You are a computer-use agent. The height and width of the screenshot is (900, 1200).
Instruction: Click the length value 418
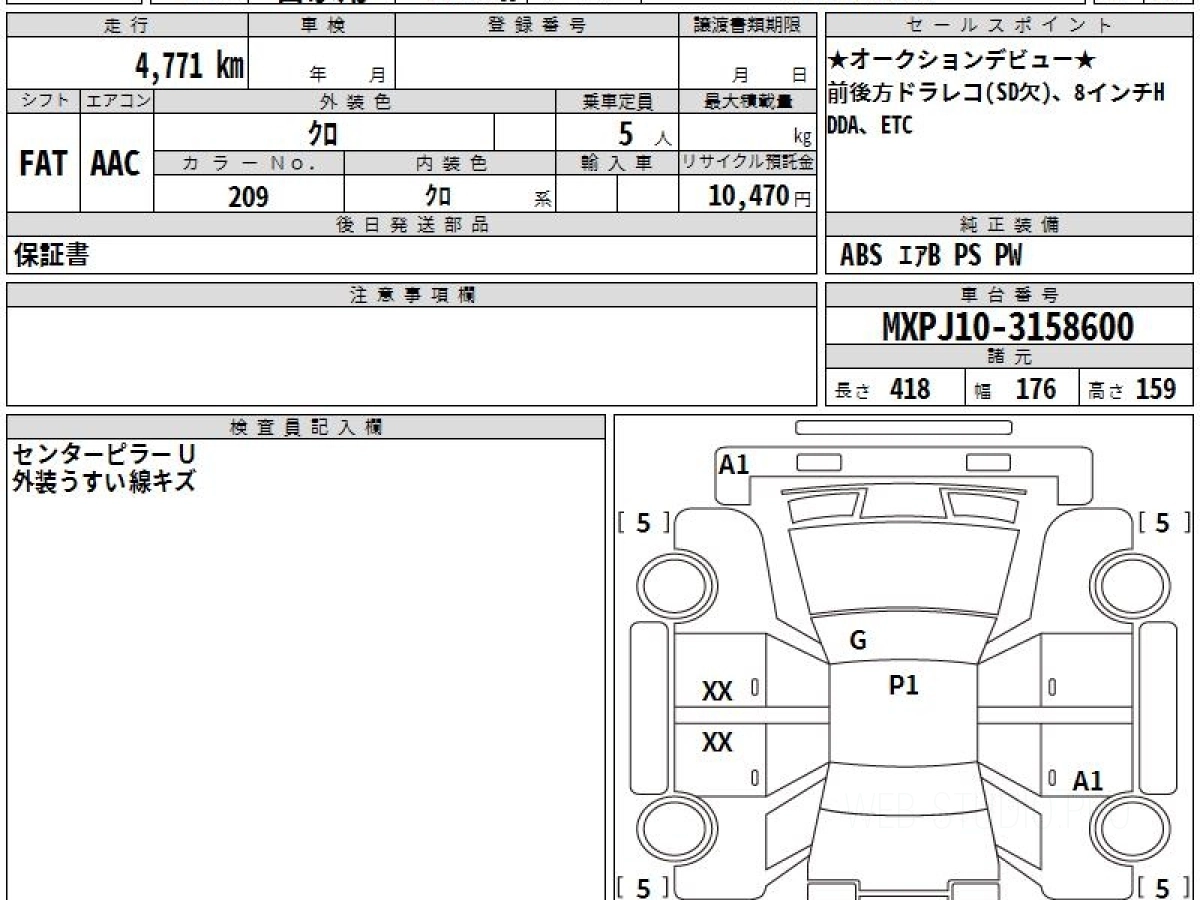pos(910,389)
